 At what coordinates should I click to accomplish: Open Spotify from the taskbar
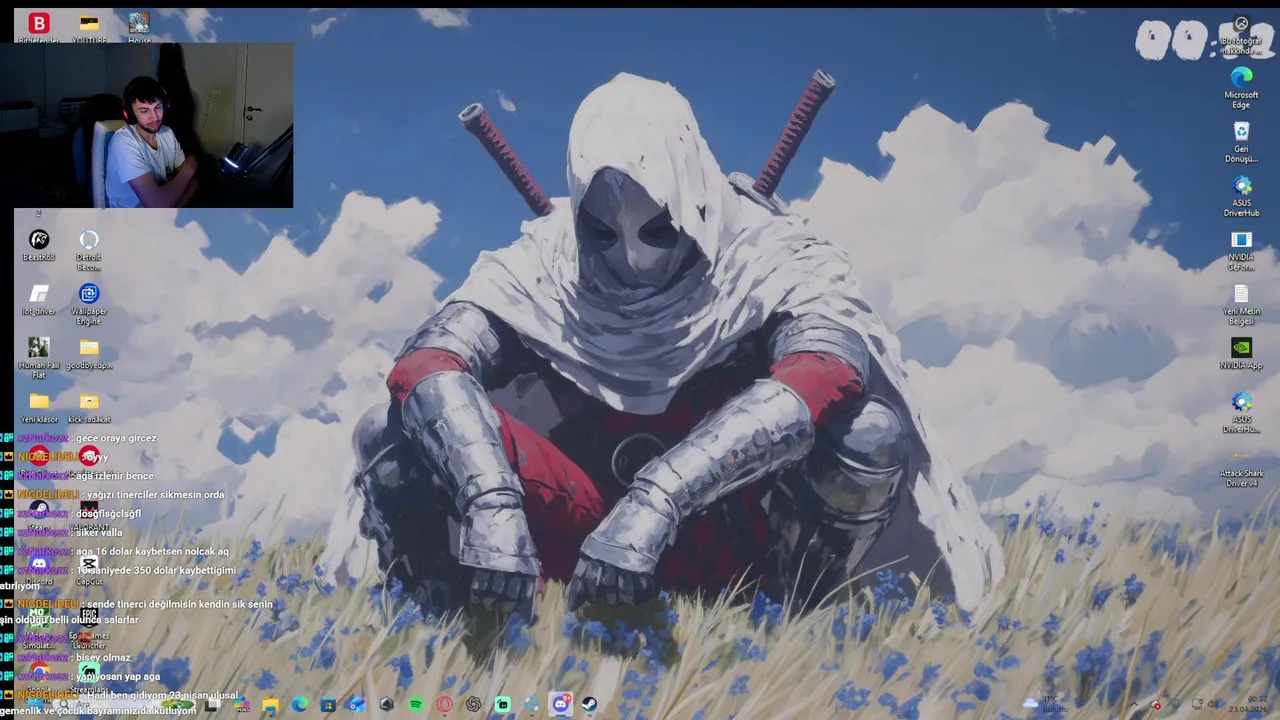tap(415, 705)
